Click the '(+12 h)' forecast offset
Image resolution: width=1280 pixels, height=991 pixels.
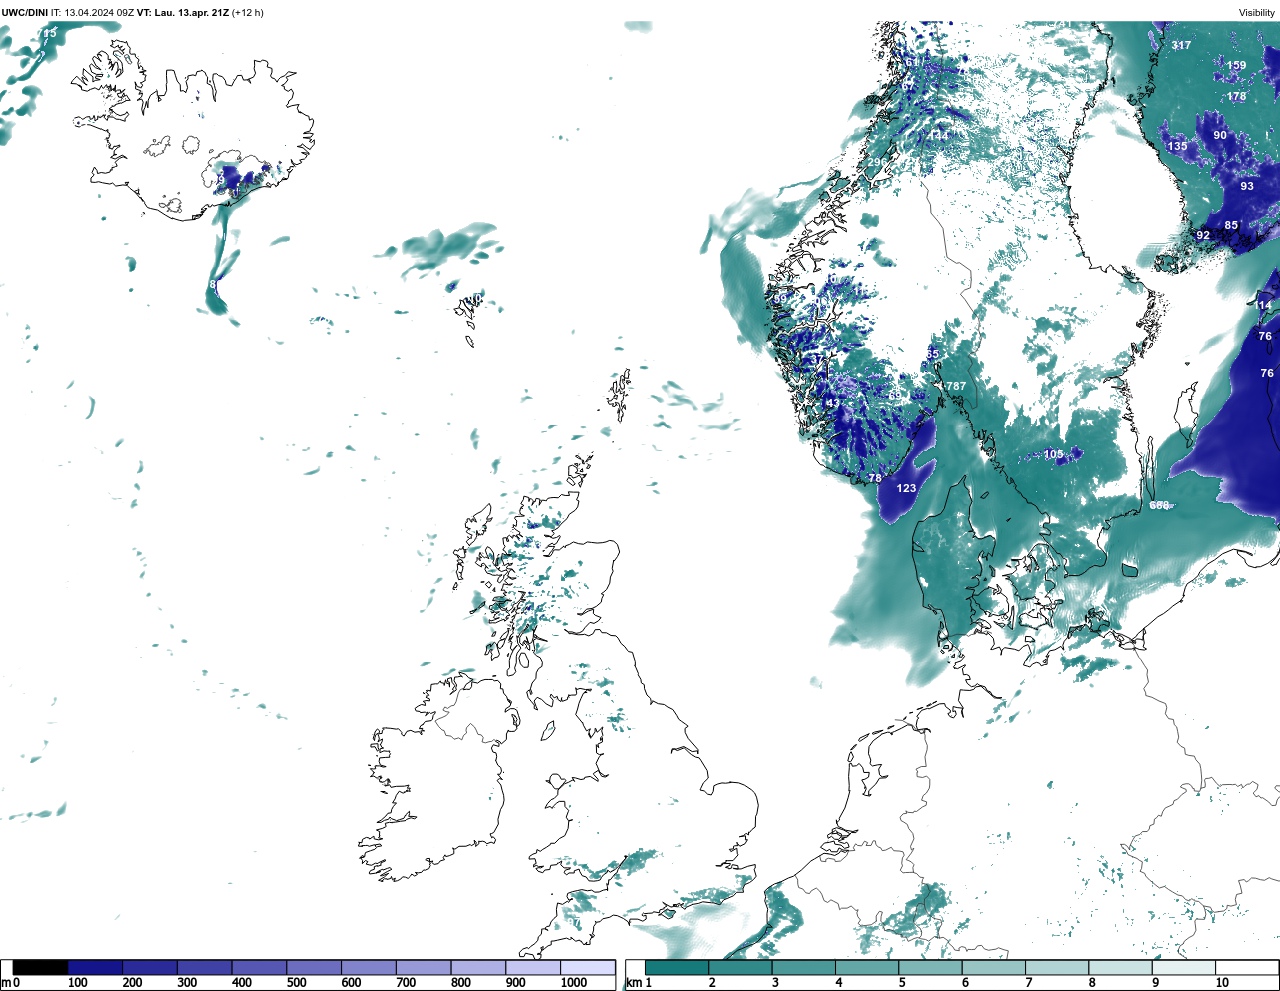click(x=248, y=12)
